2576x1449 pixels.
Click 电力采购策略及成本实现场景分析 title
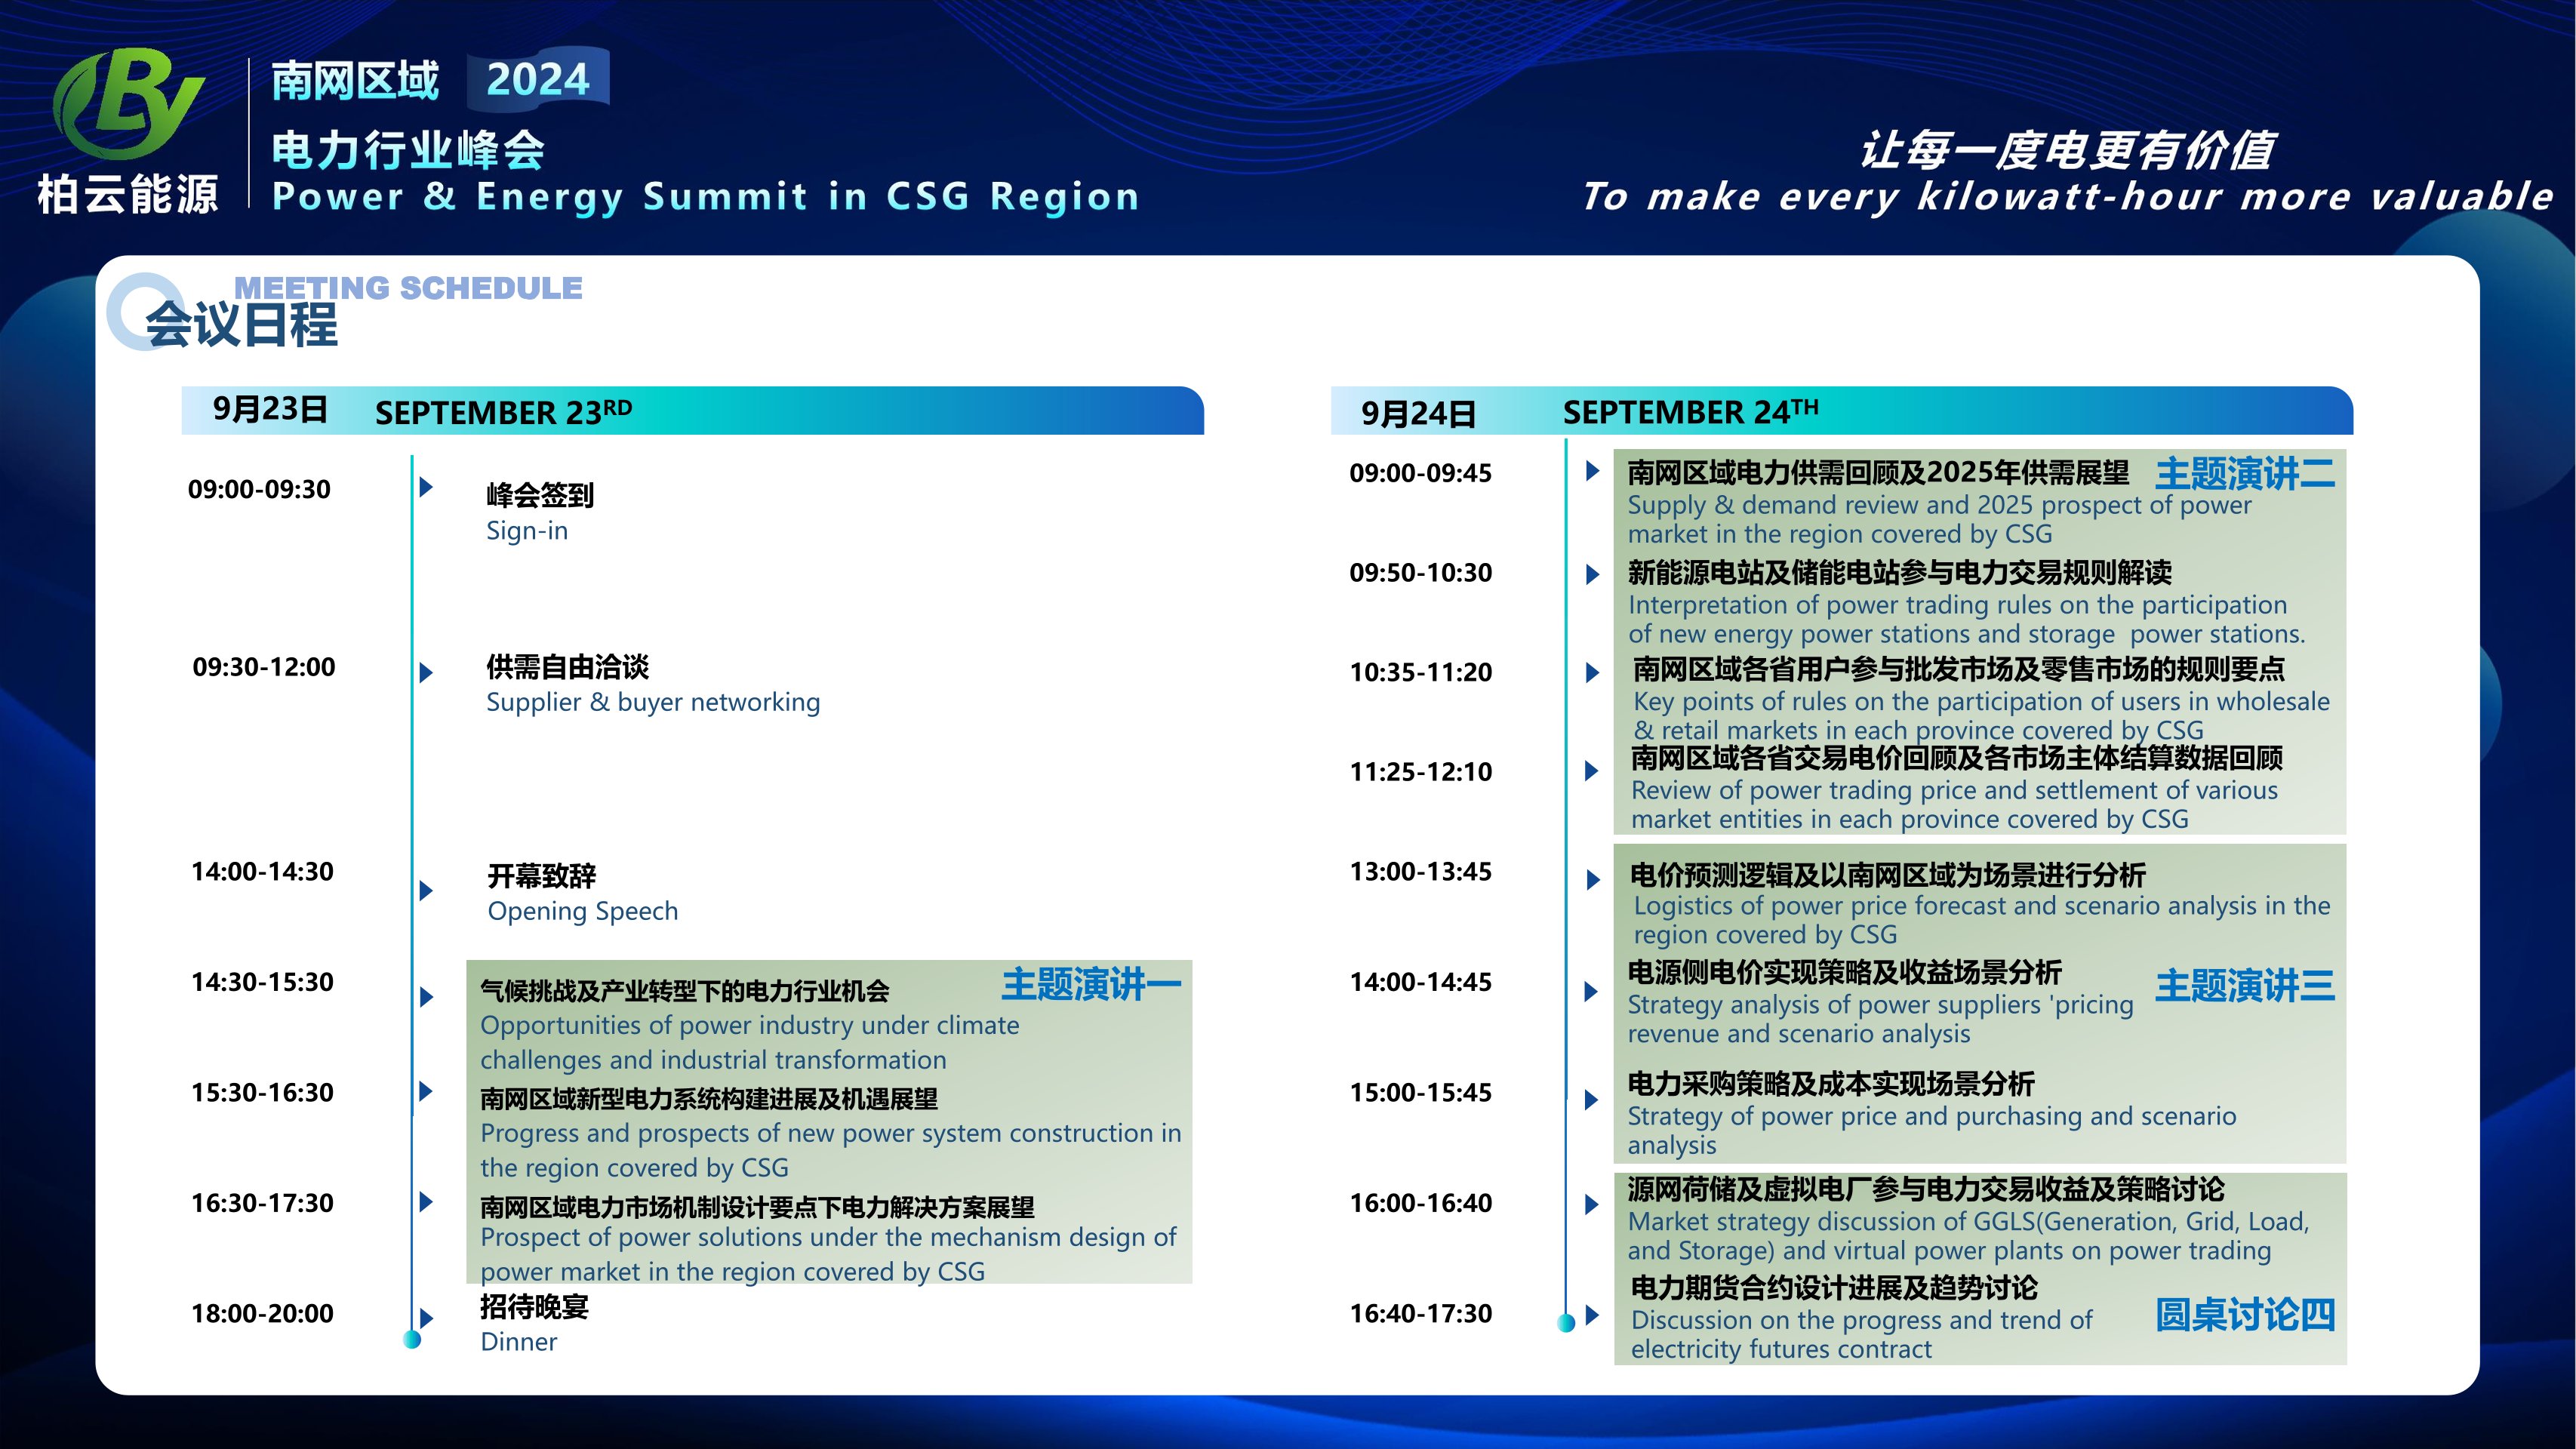pyautogui.click(x=1831, y=1083)
